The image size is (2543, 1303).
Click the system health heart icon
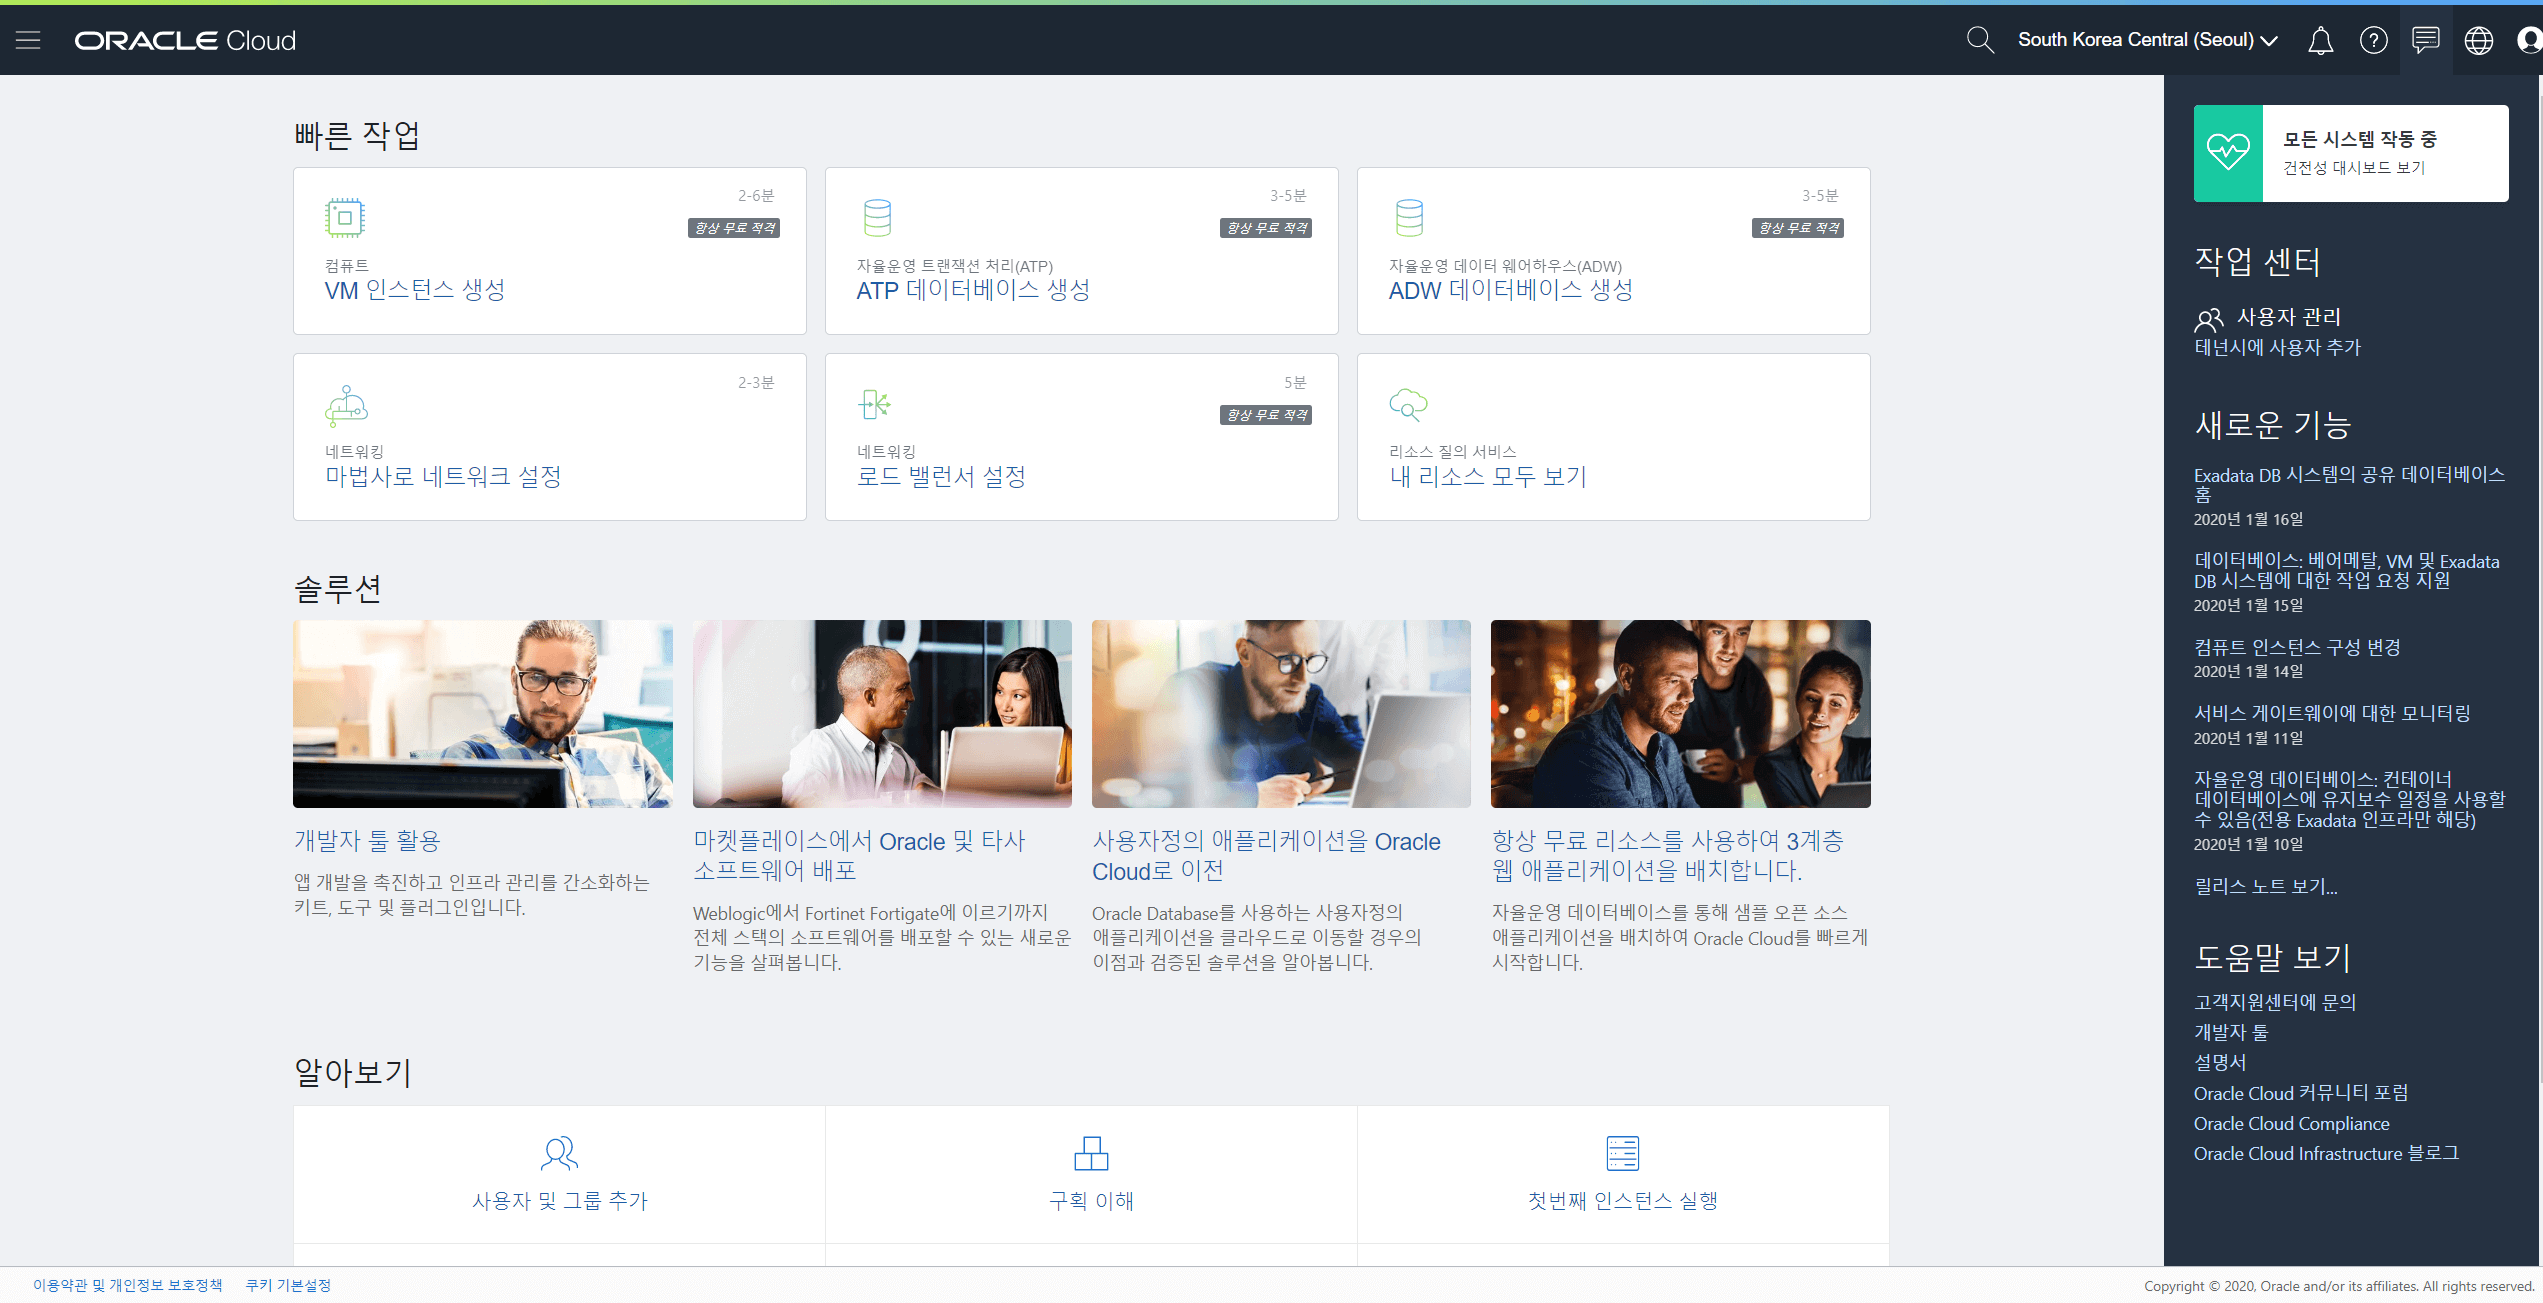[x=2228, y=153]
